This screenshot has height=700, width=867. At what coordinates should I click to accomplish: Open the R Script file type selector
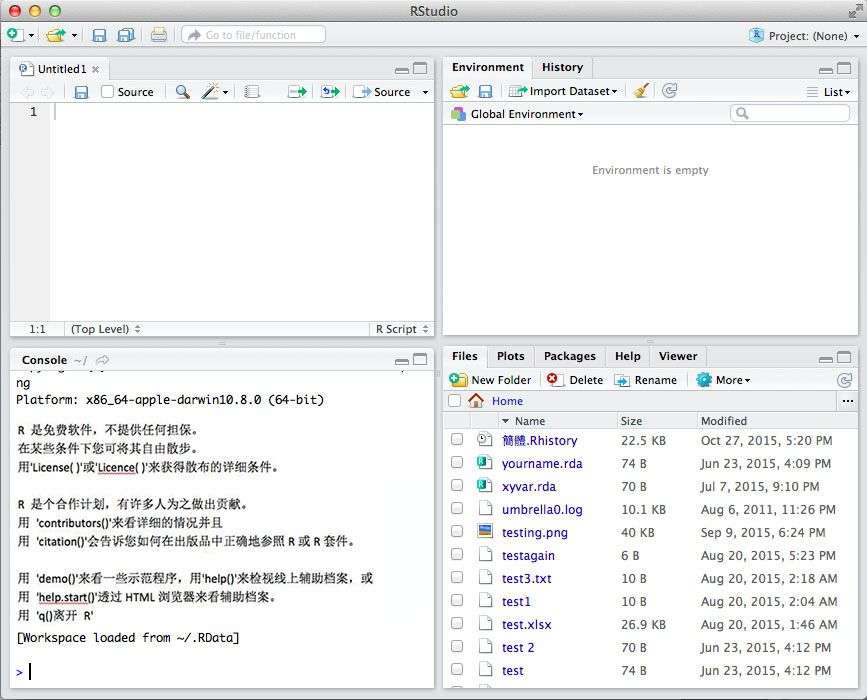(402, 329)
